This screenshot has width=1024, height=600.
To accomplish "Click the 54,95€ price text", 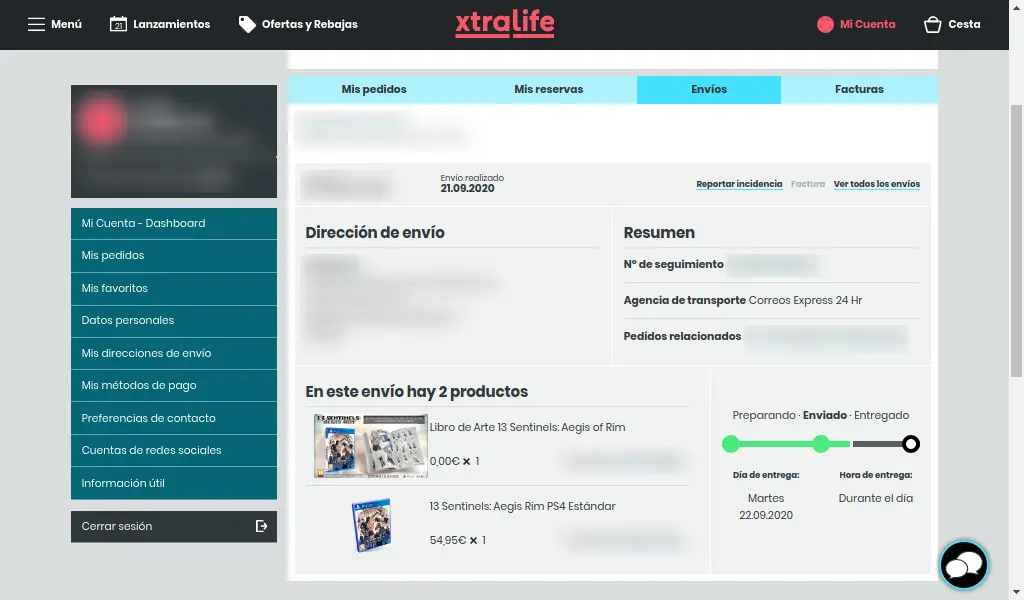I will coord(448,541).
